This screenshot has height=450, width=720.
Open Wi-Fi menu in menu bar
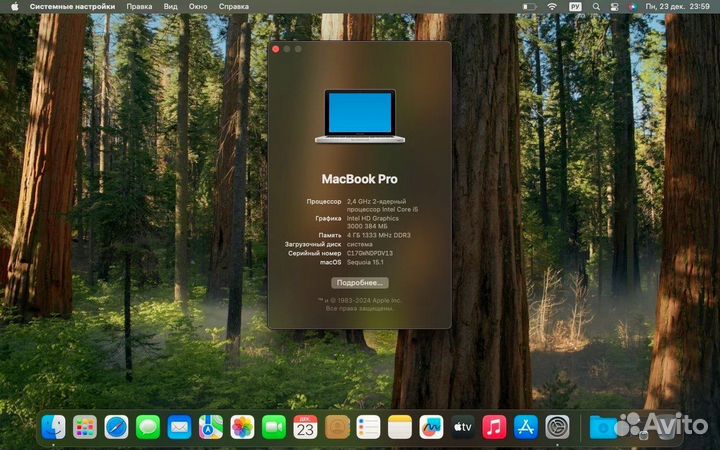point(552,6)
